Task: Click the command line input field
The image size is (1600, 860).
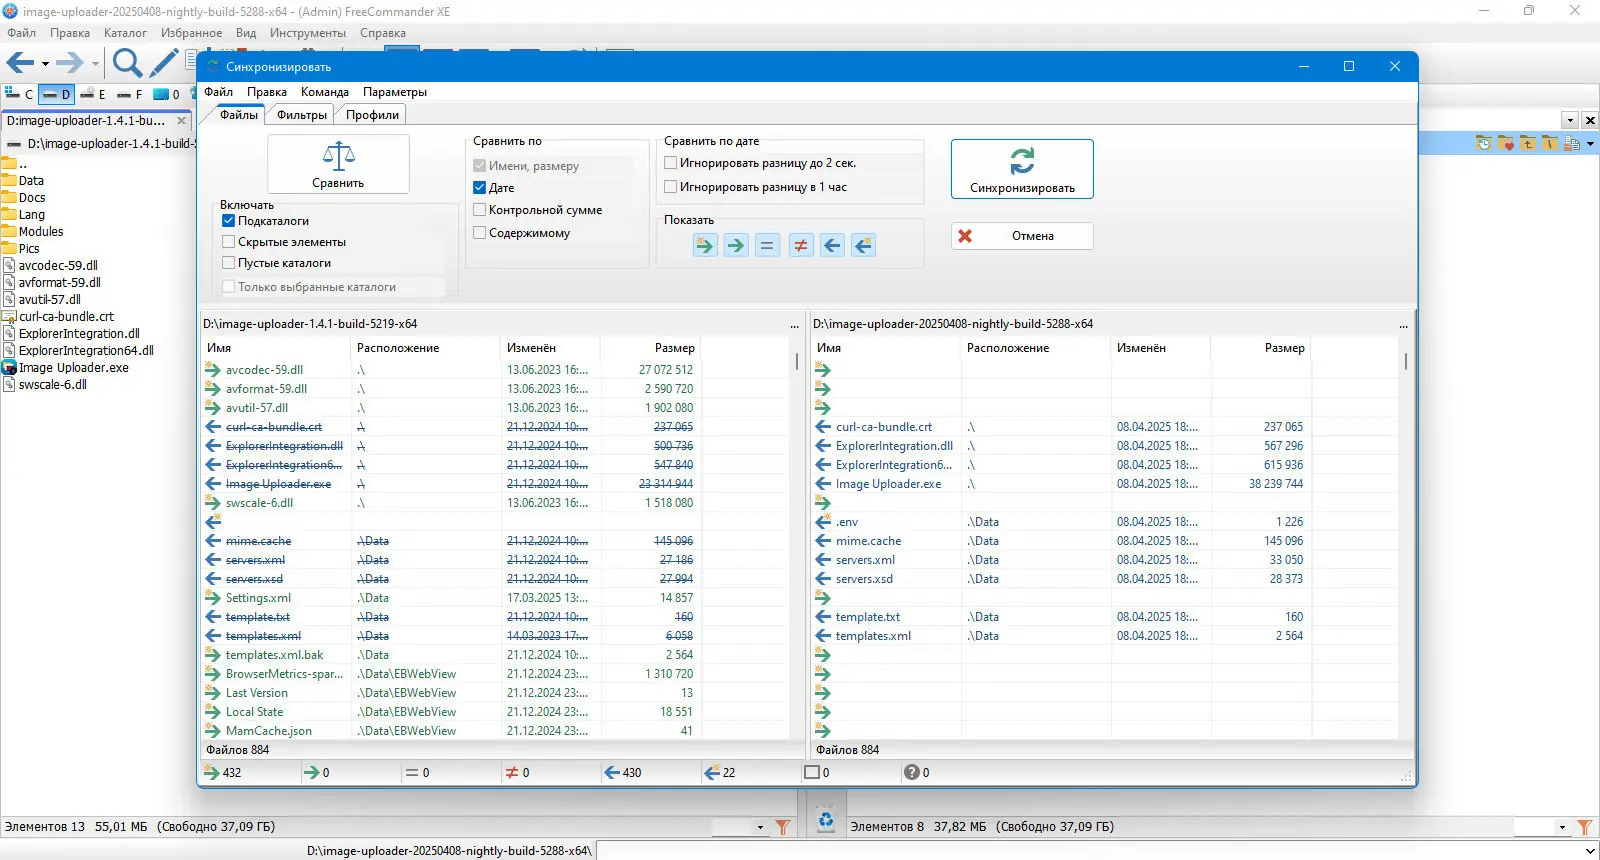Action: (x=1090, y=851)
